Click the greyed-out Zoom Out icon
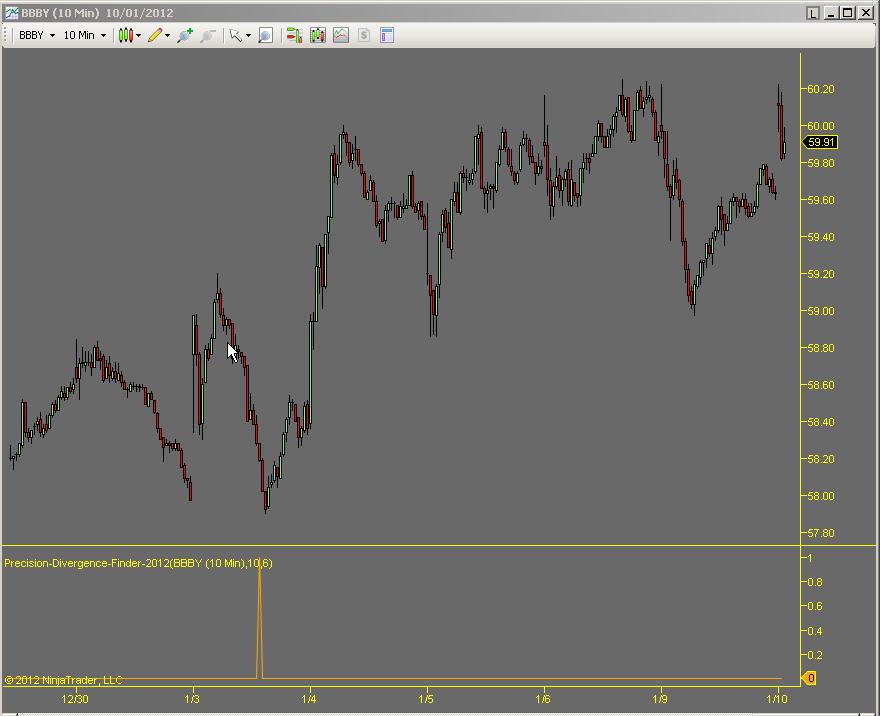The width and height of the screenshot is (880, 716). (208, 35)
